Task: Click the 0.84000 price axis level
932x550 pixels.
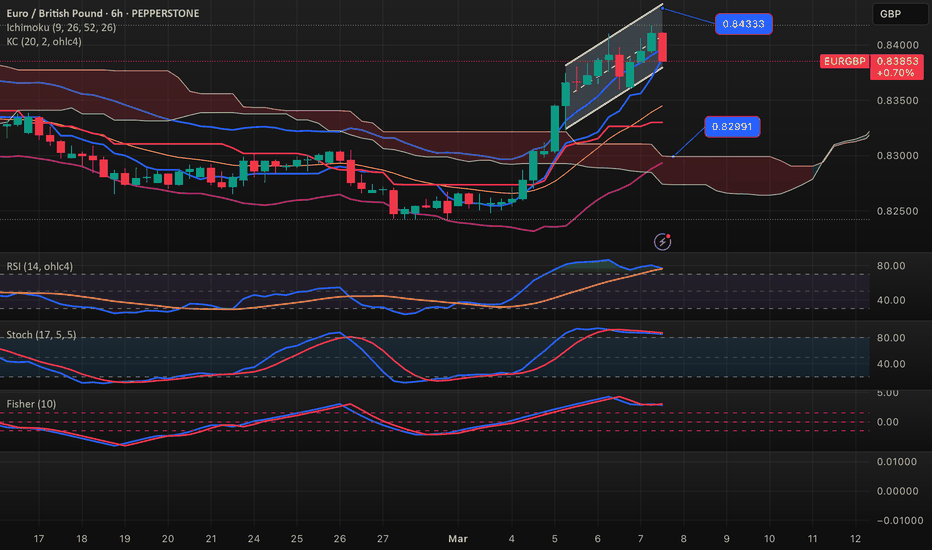Action: click(897, 45)
